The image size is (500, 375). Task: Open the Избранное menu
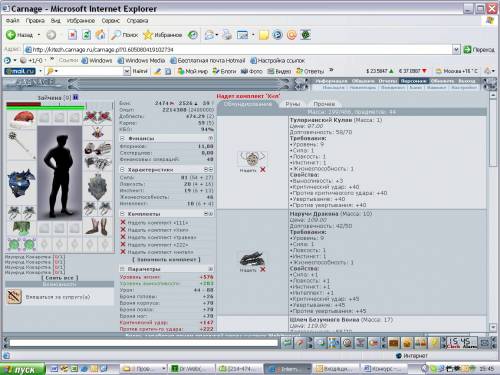click(x=81, y=21)
